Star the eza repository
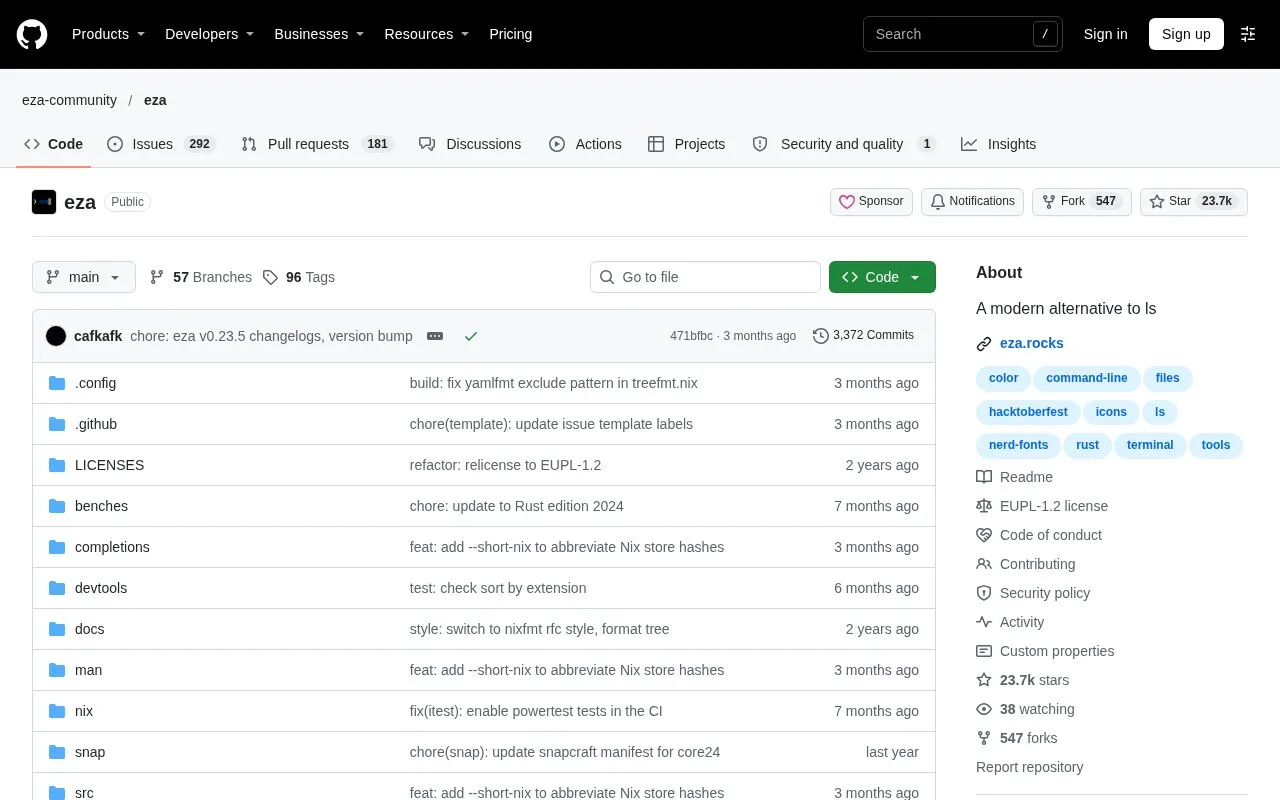Viewport: 1280px width, 800px height. click(1194, 201)
